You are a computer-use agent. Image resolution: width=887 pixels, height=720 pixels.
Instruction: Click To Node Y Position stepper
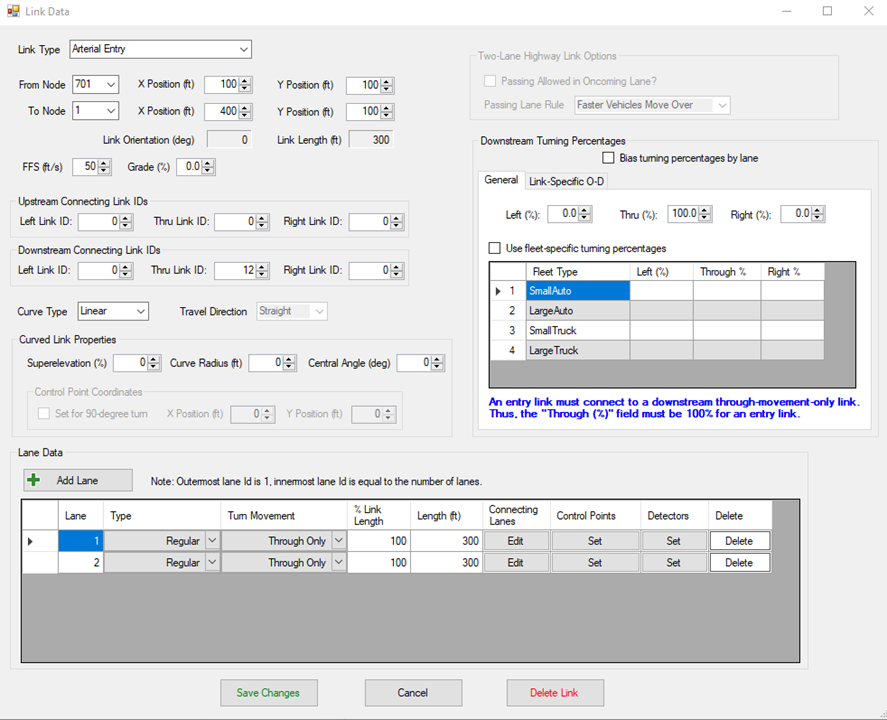pos(387,111)
